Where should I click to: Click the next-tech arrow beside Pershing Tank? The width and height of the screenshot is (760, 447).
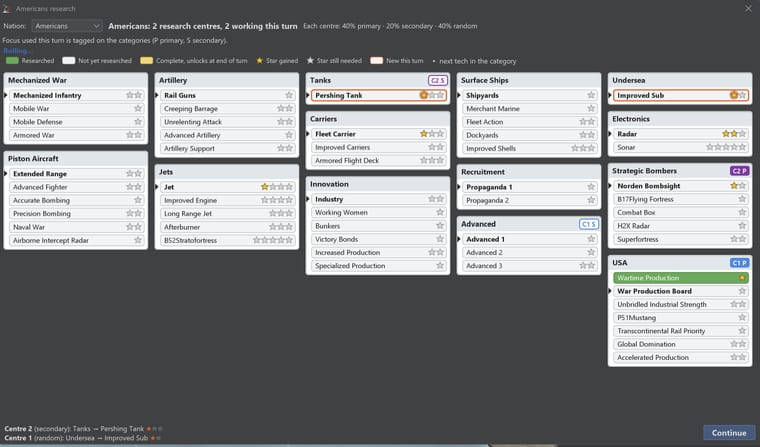coord(308,96)
